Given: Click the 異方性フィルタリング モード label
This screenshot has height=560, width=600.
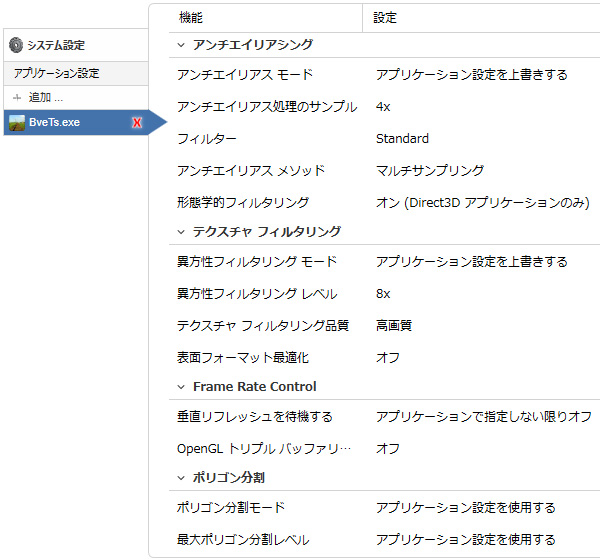Looking at the screenshot, I should tap(257, 262).
